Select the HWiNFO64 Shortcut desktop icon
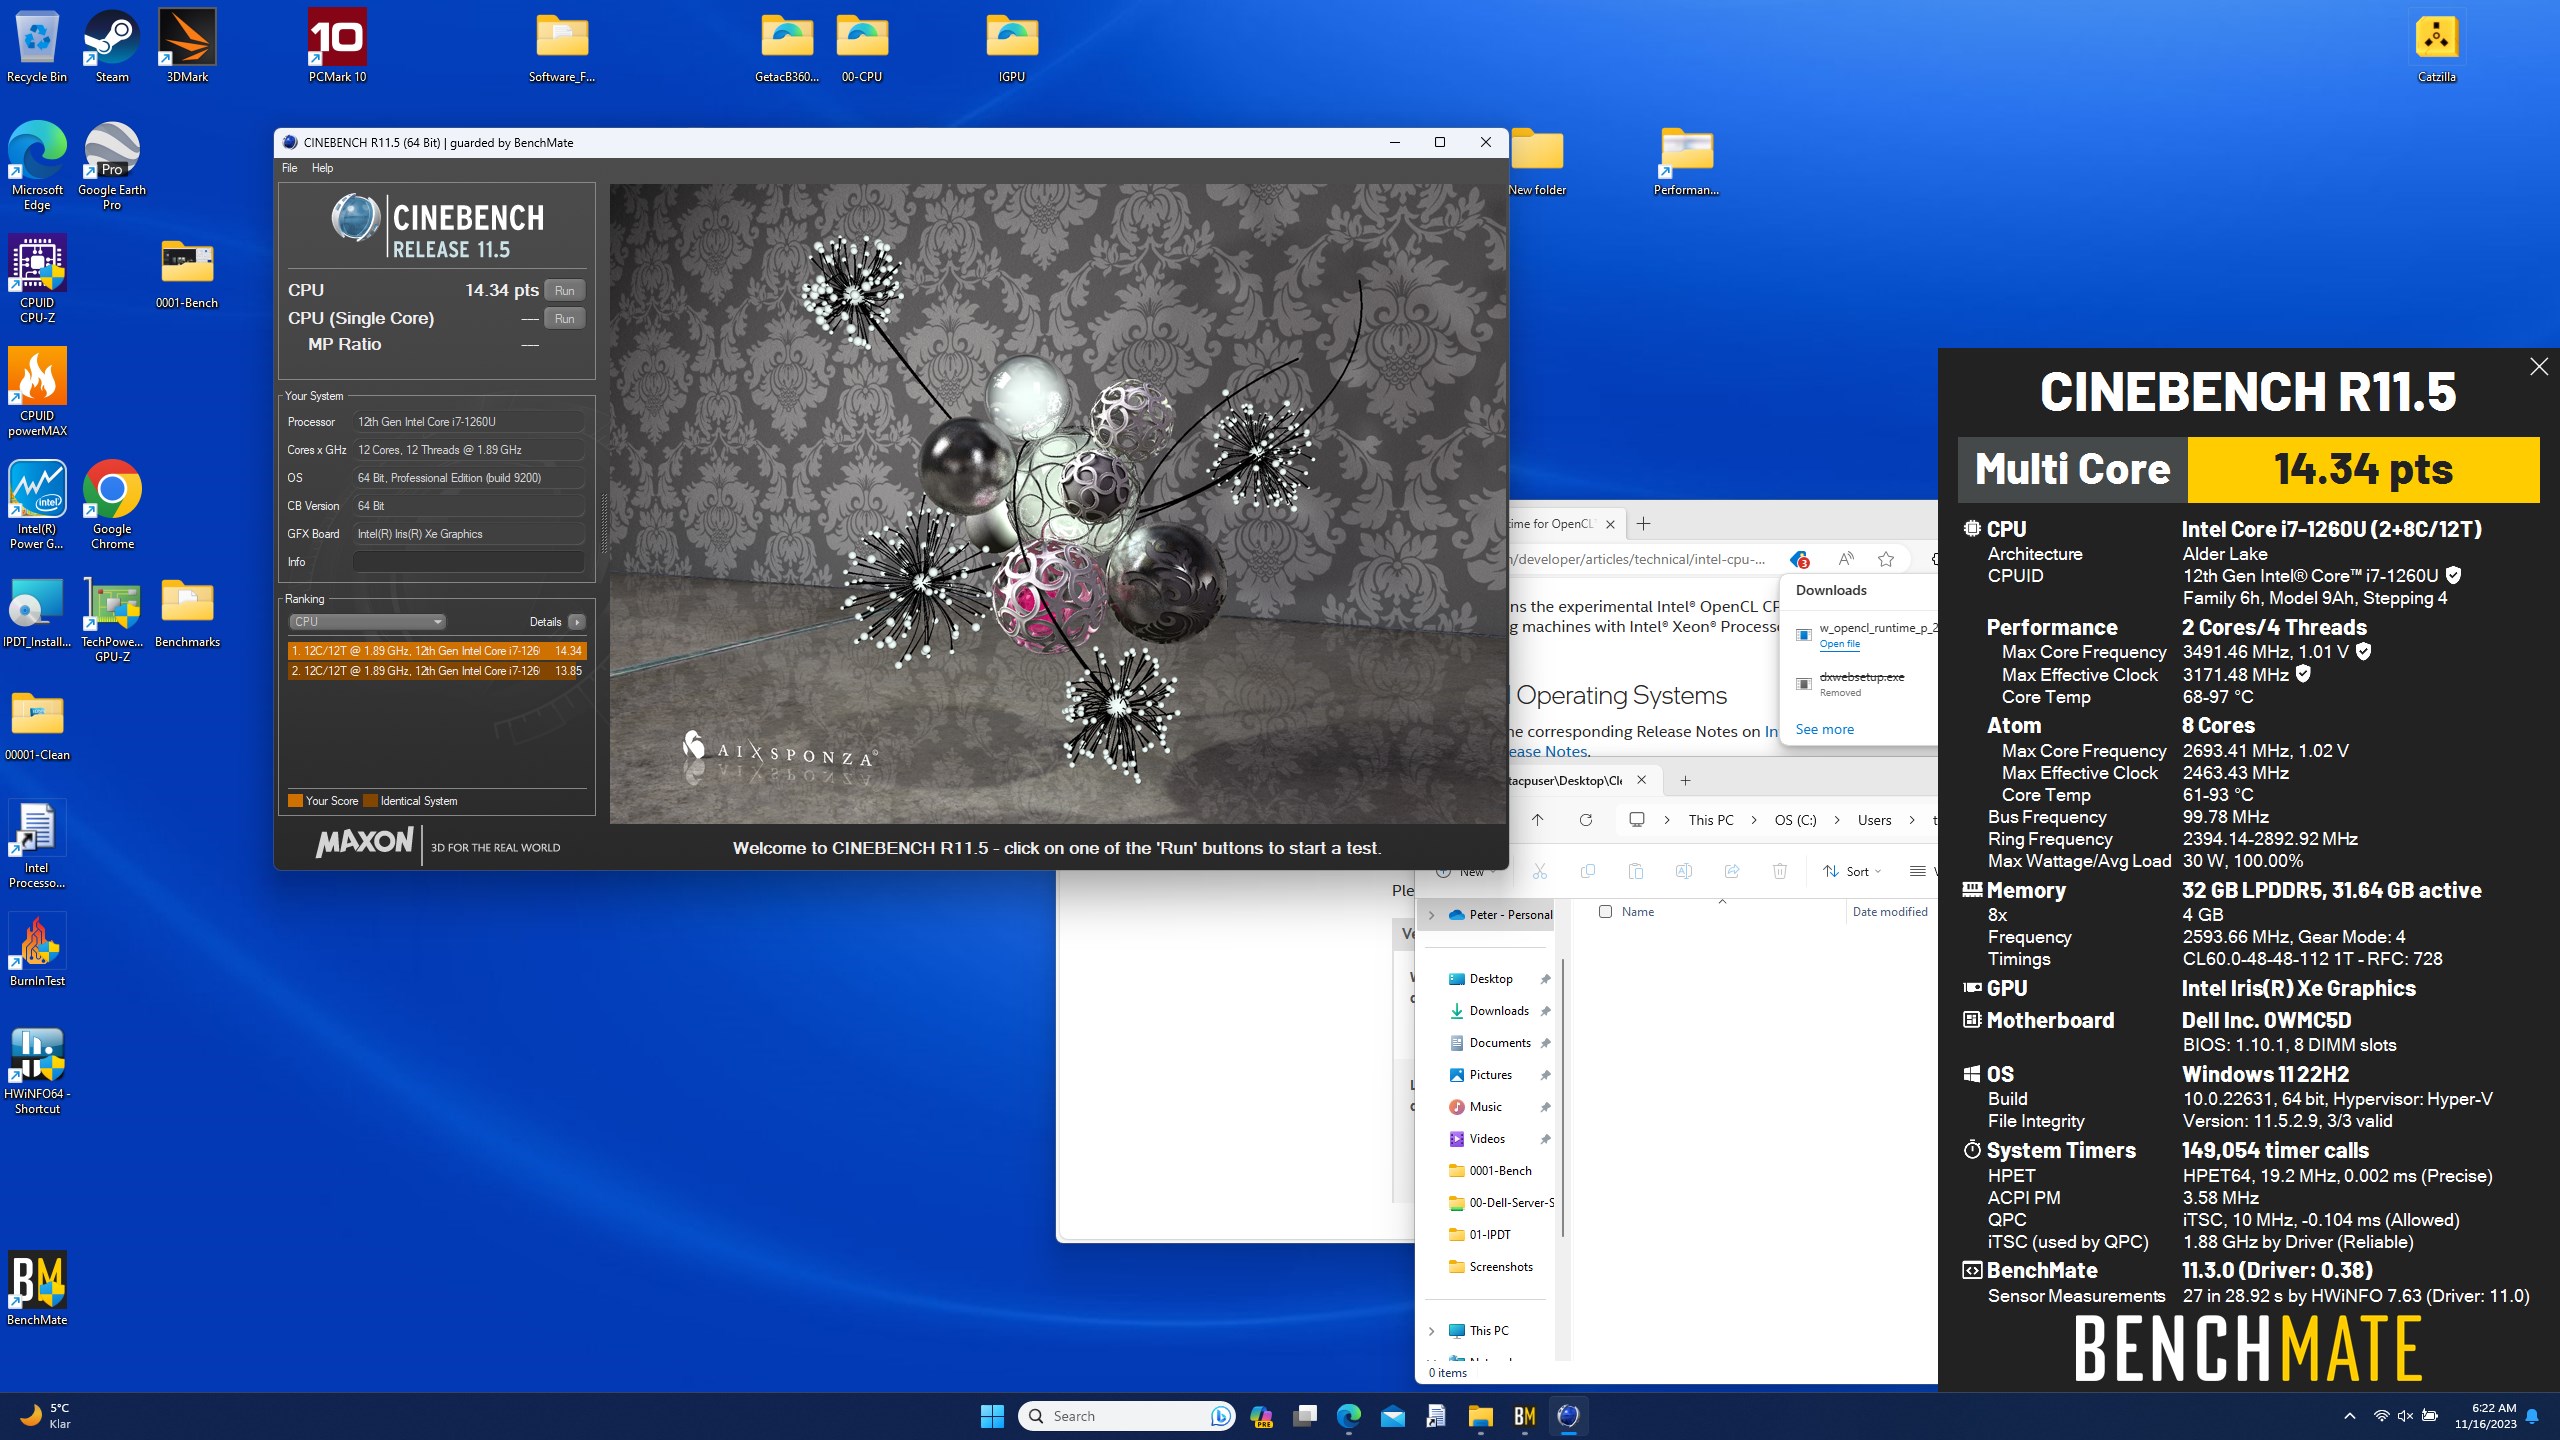 pyautogui.click(x=37, y=1071)
